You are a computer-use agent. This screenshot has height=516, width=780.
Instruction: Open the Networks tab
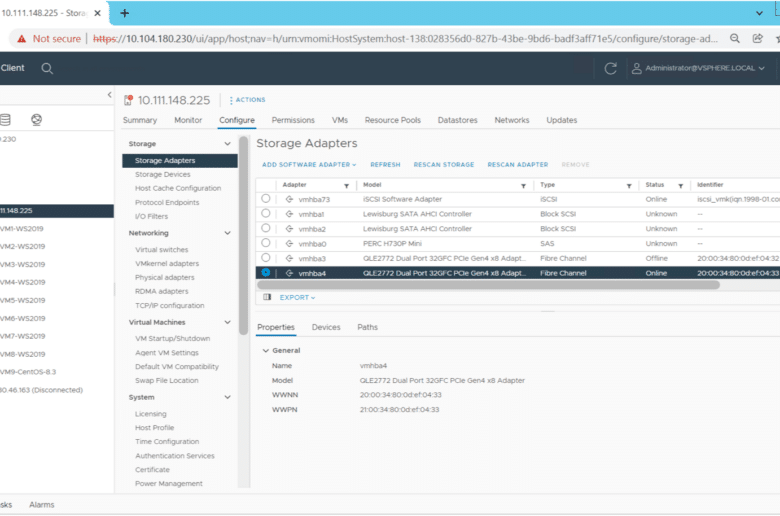pos(511,120)
